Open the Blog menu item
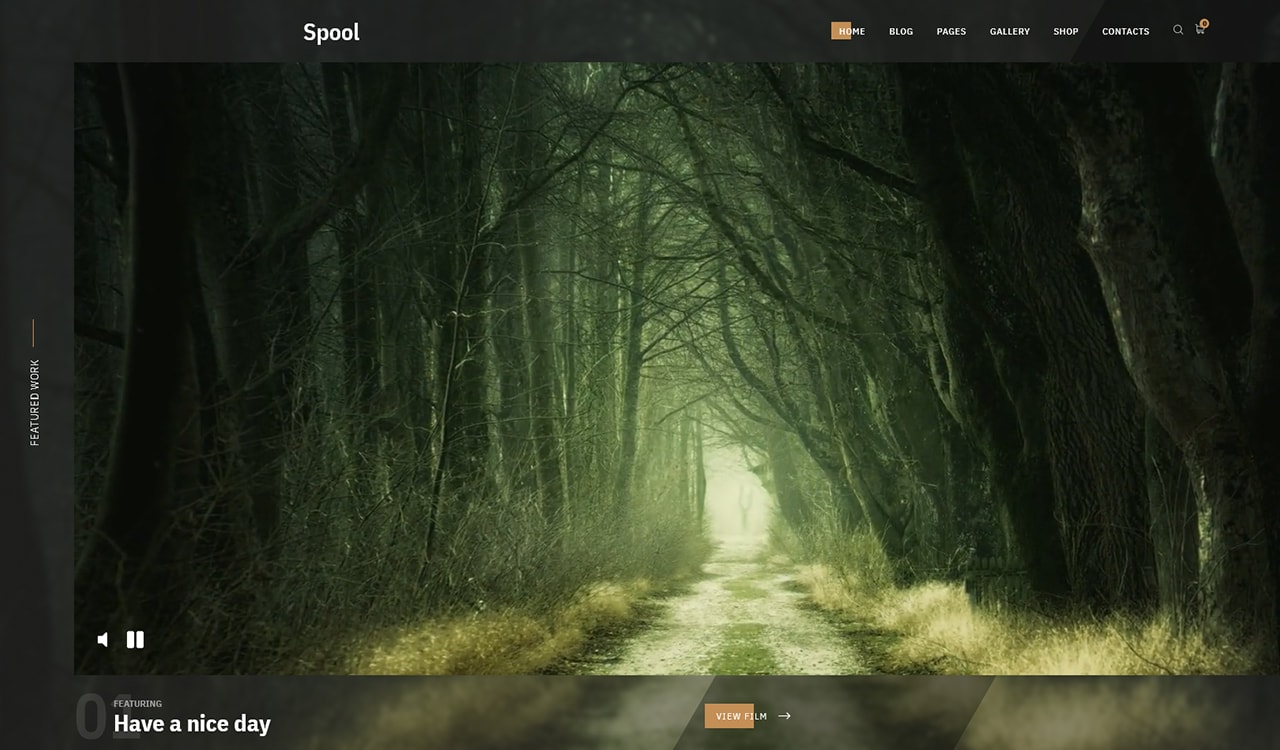Screen dimensions: 1280x750 [901, 31]
